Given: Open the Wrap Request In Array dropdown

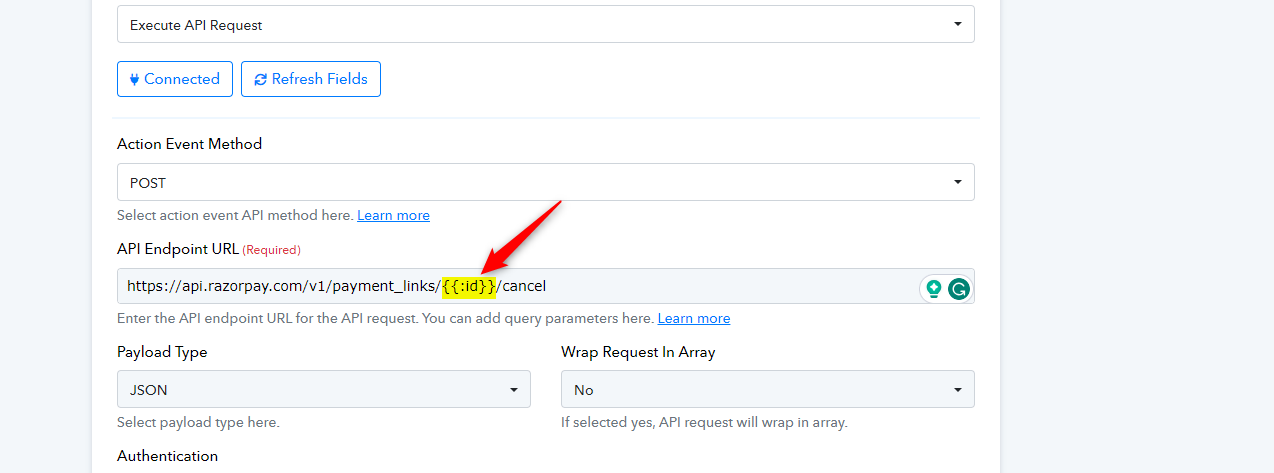Looking at the screenshot, I should [768, 389].
